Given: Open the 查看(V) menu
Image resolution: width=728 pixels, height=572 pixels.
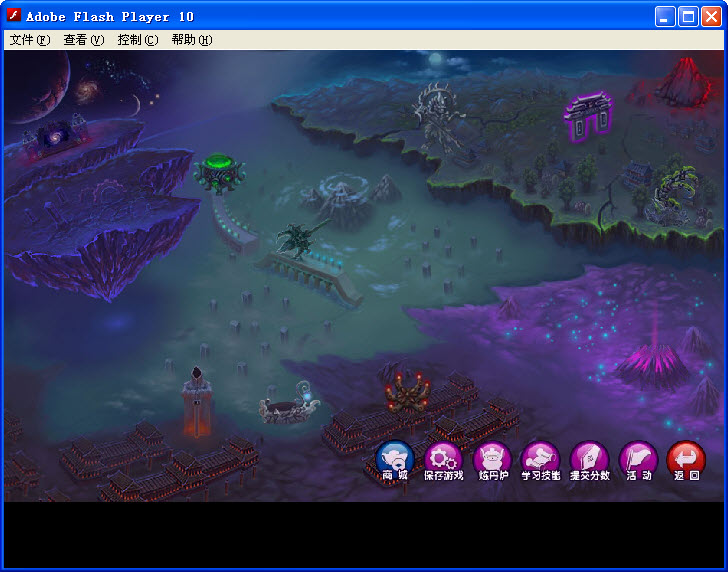Looking at the screenshot, I should coord(84,40).
